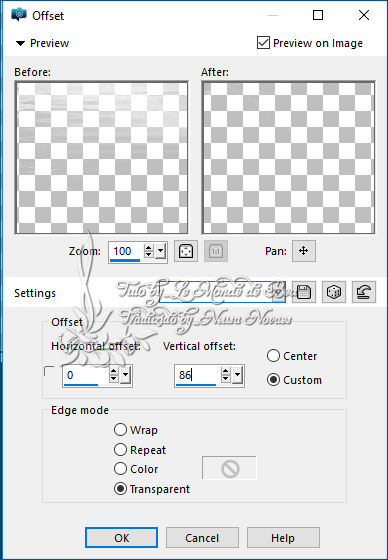Click the zoom 1:1 actual size icon
388x560 pixels.
216,251
